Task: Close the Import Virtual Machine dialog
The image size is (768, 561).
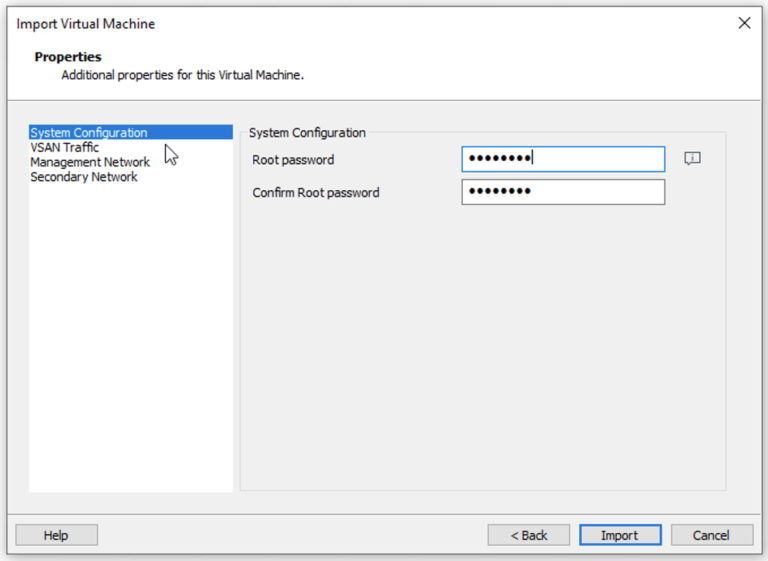Action: click(x=744, y=23)
